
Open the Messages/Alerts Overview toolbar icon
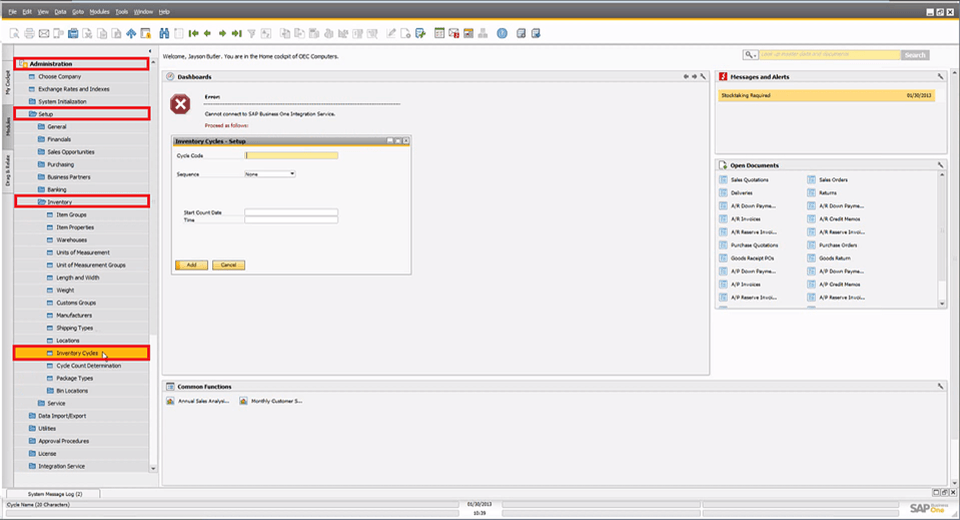click(454, 34)
